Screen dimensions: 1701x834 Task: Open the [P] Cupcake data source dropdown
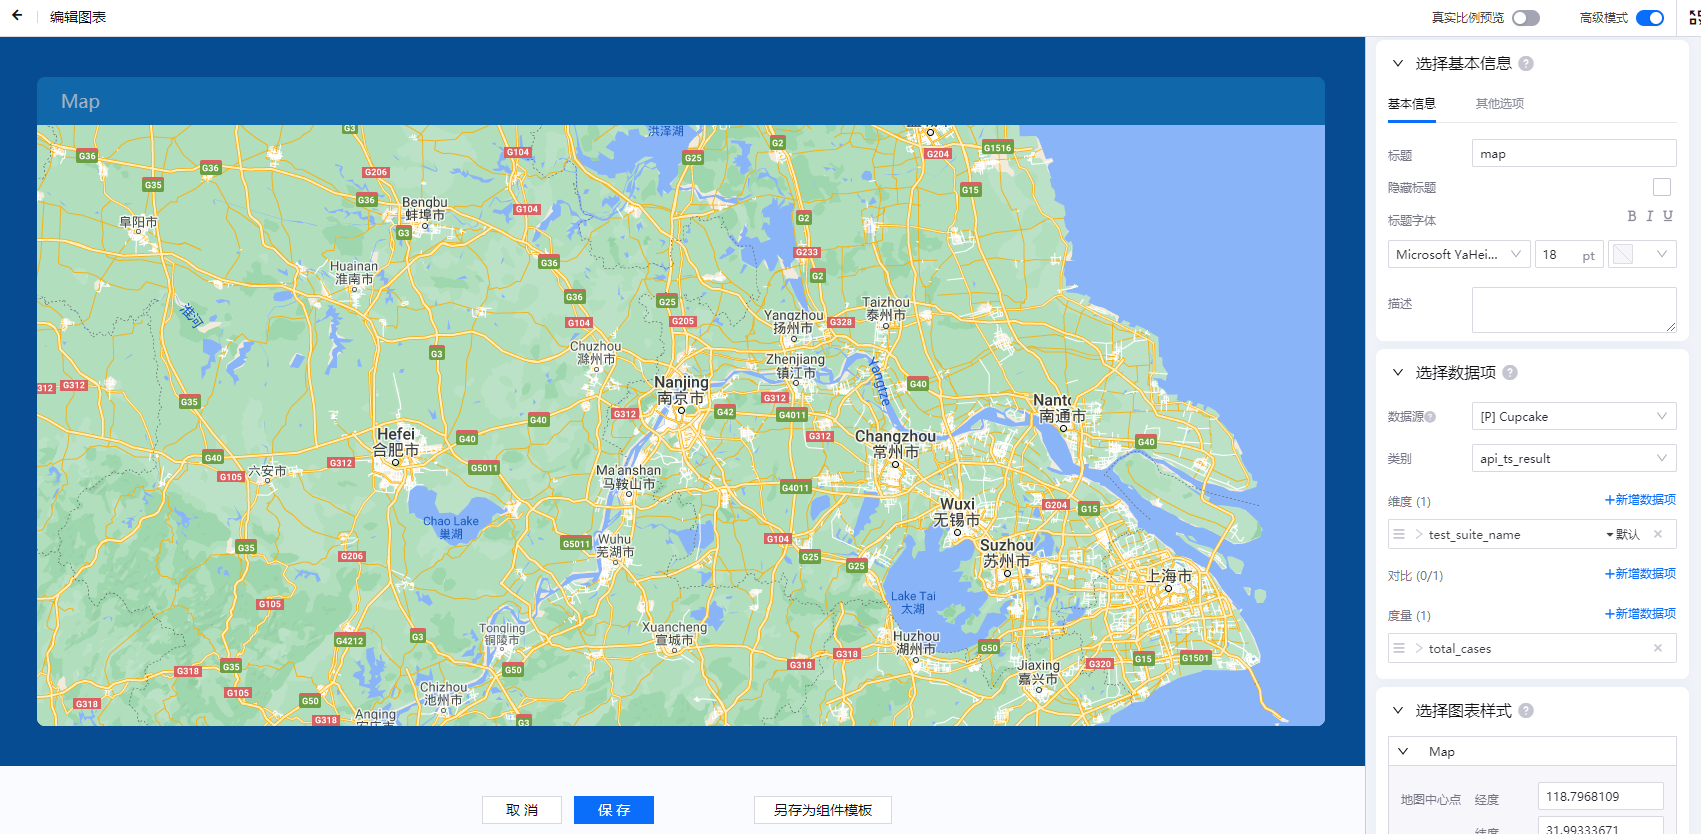pos(1574,416)
